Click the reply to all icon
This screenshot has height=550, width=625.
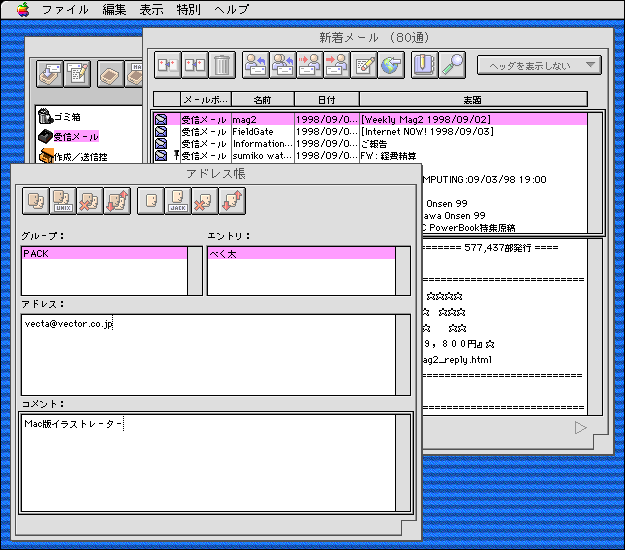click(283, 65)
